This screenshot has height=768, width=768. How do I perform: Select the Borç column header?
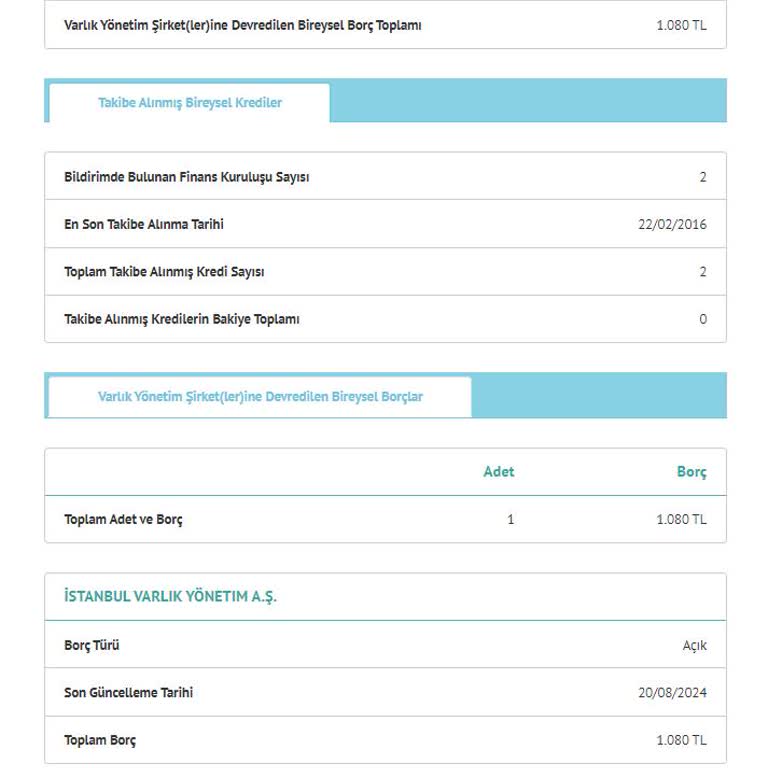(x=691, y=472)
